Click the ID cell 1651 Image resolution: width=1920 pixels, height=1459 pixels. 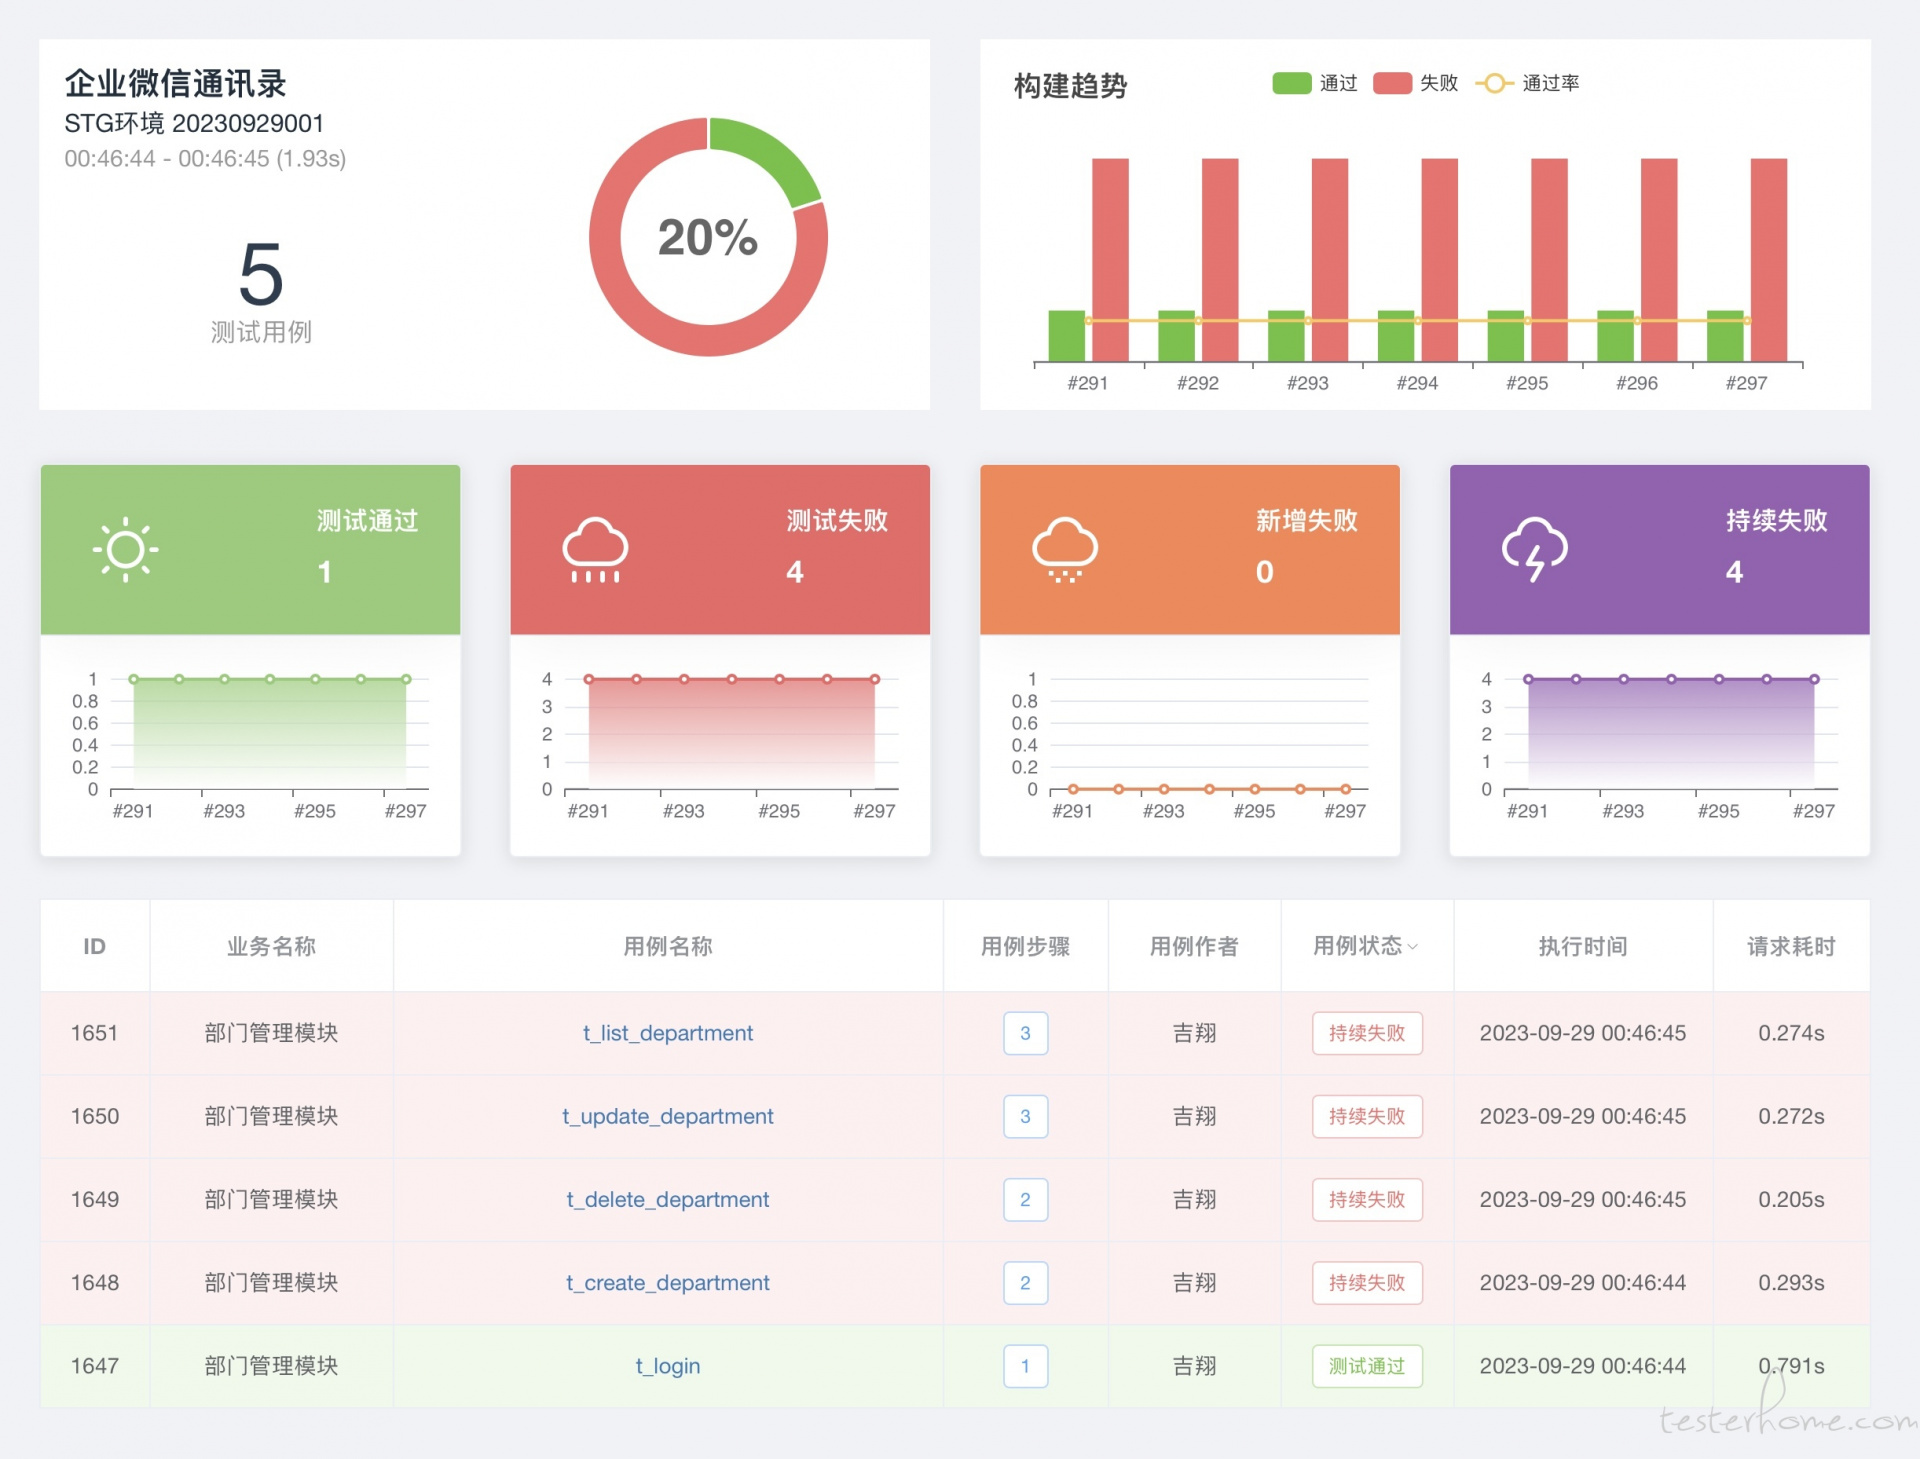tap(95, 1033)
